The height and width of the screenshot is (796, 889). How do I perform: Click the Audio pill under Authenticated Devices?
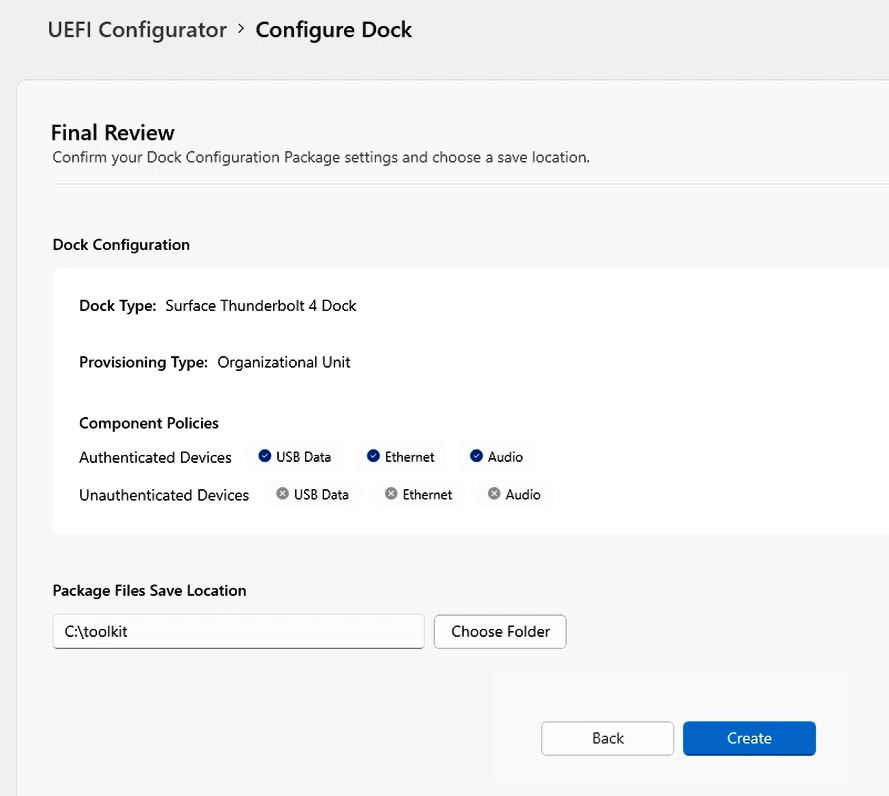pyautogui.click(x=497, y=456)
